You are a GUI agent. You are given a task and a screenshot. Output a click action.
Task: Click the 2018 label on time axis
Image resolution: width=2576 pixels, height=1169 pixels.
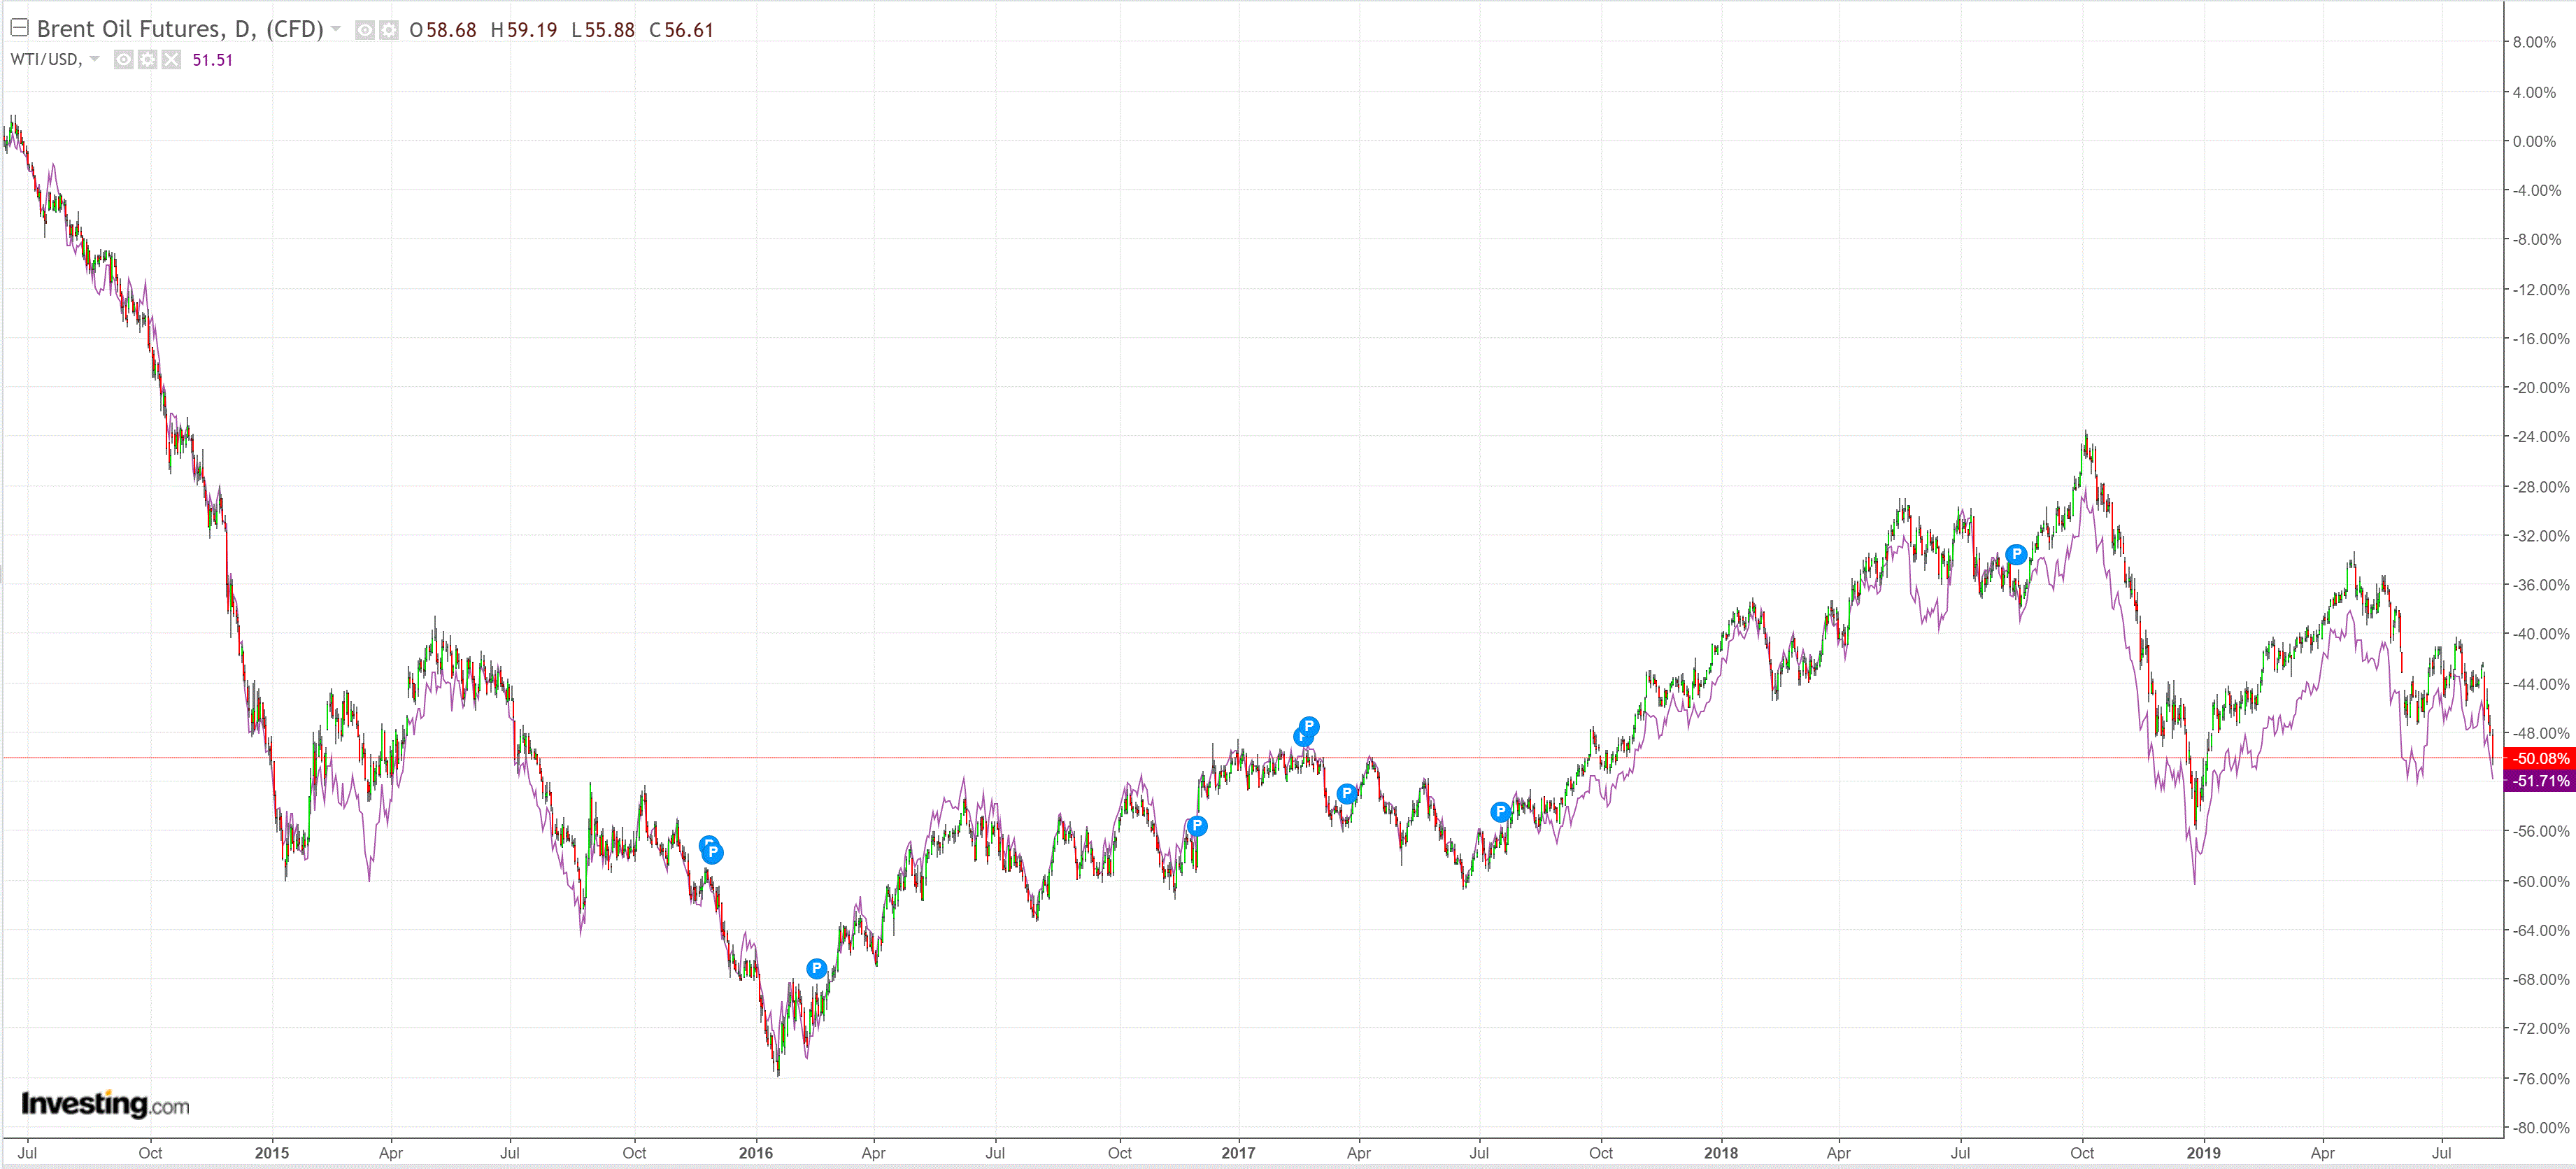click(x=1720, y=1153)
